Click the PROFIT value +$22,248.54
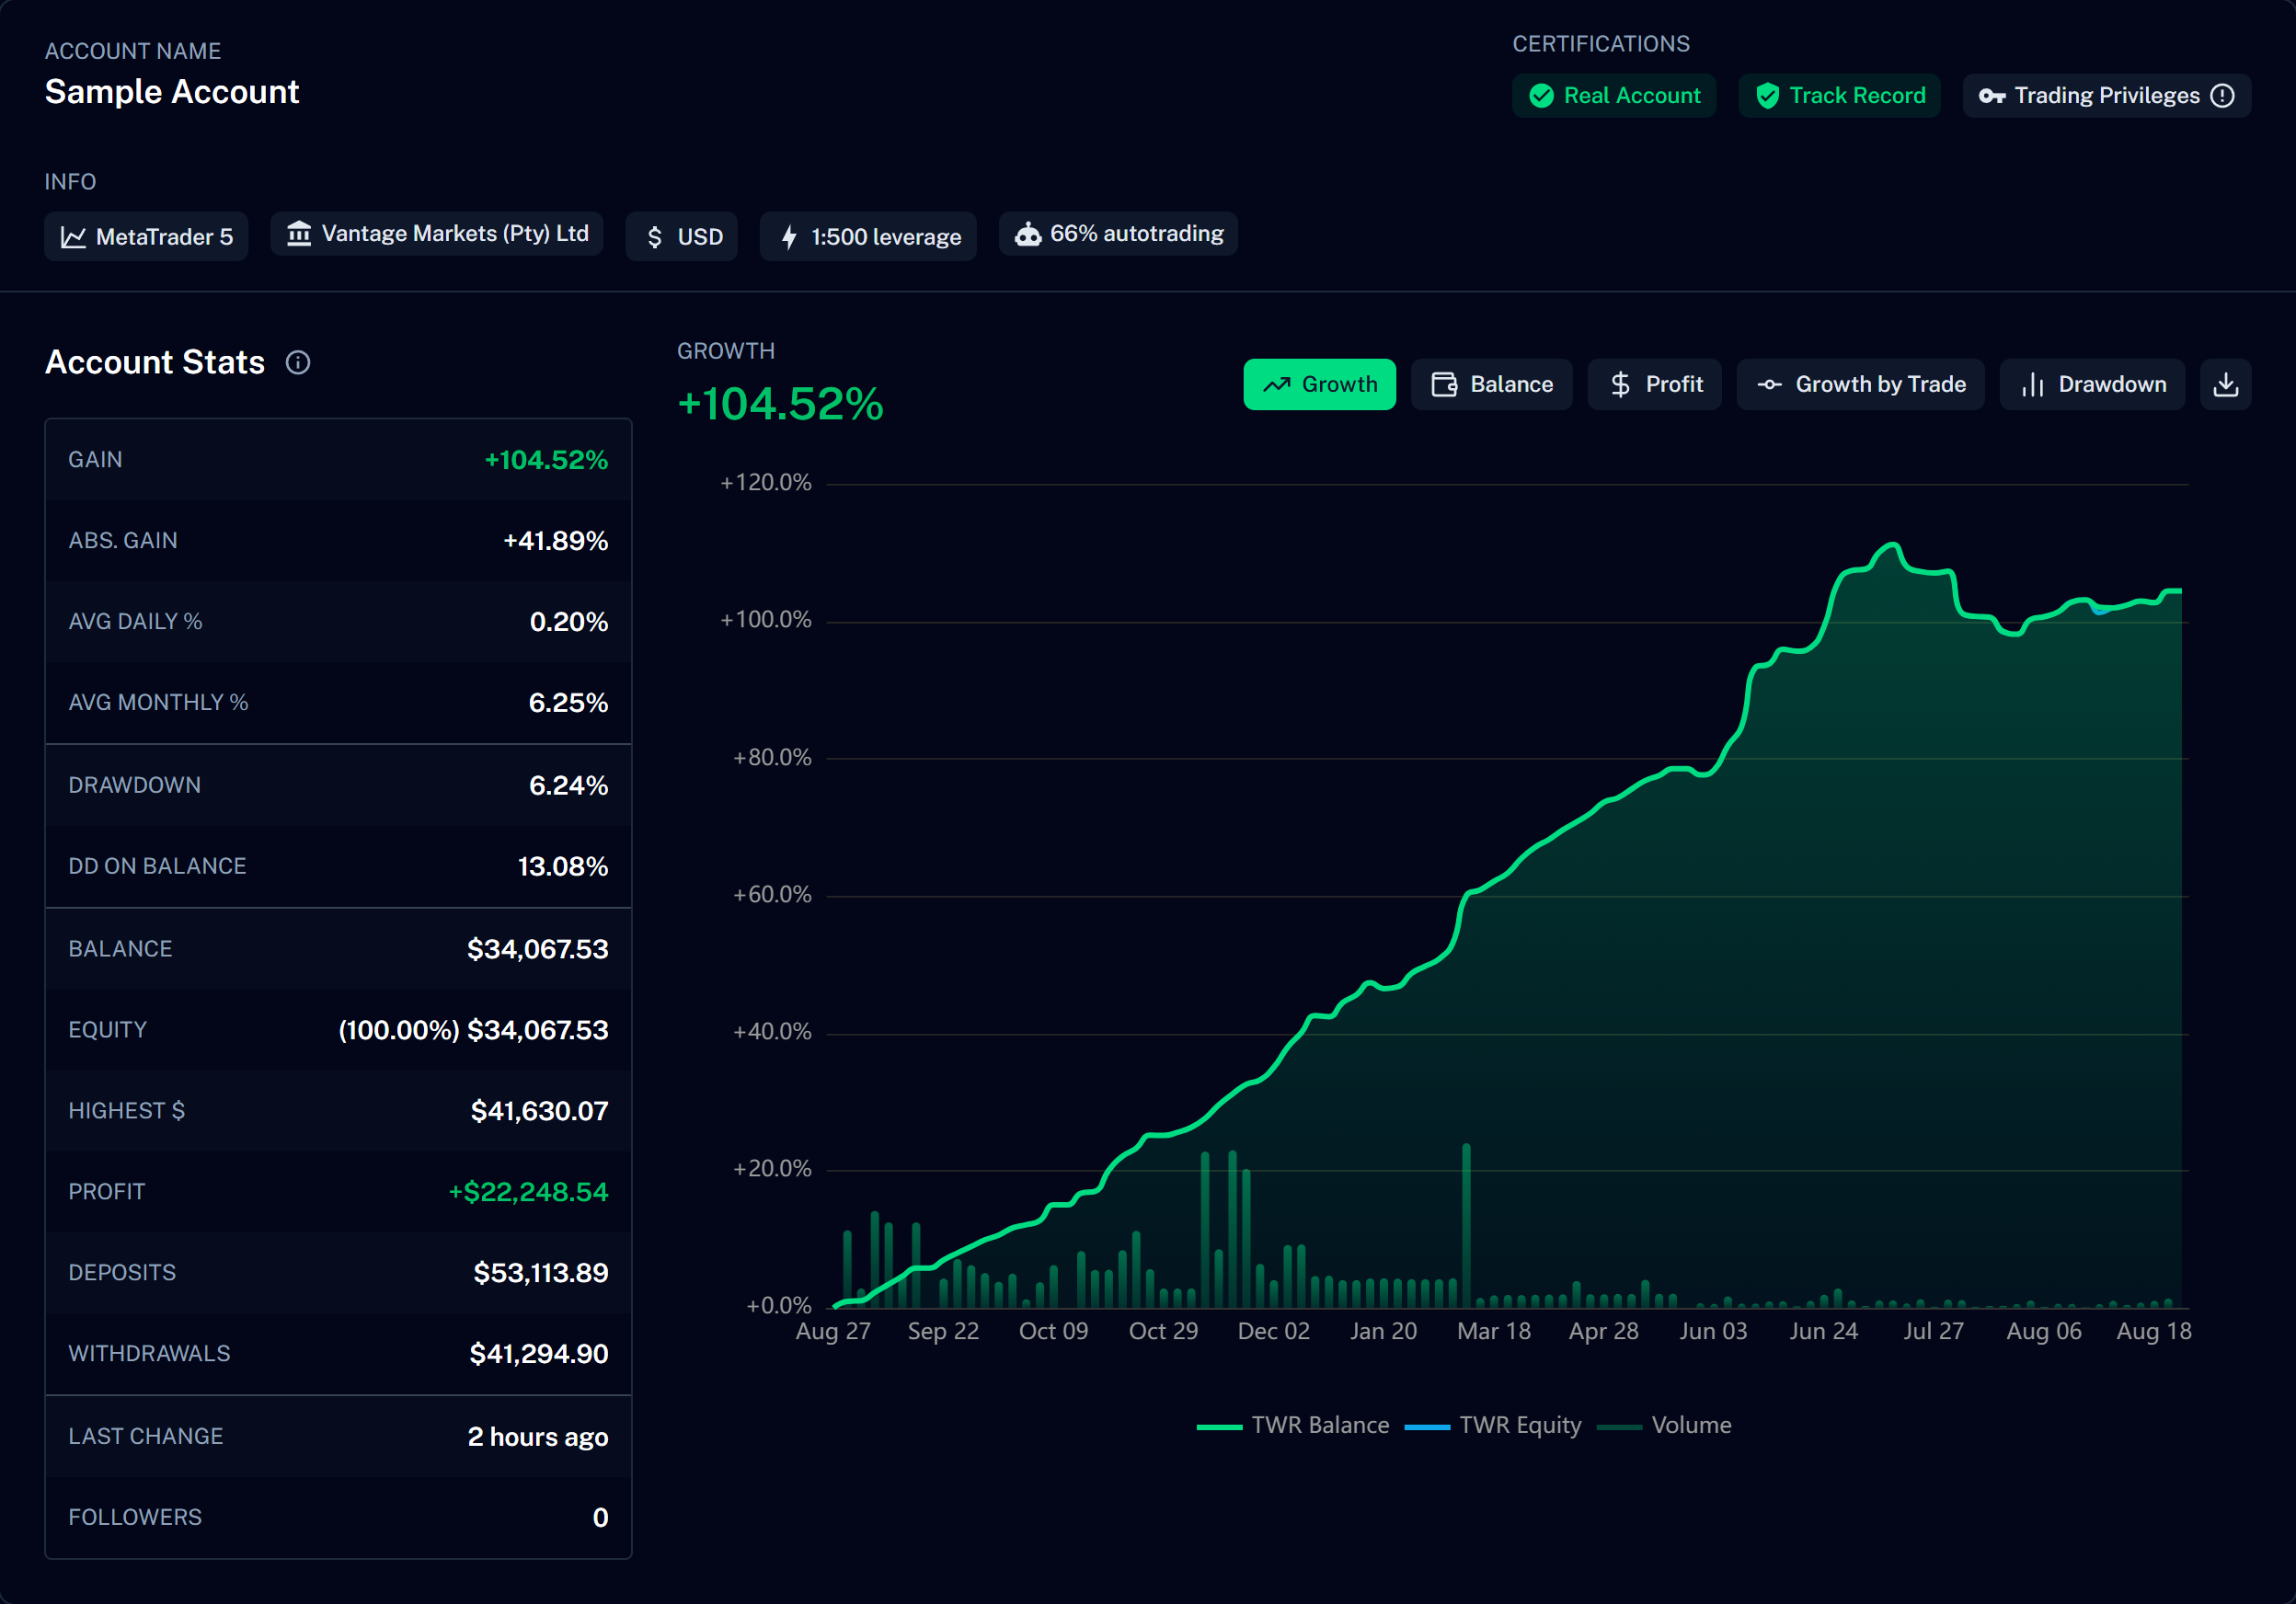The width and height of the screenshot is (2296, 1604). click(528, 1192)
